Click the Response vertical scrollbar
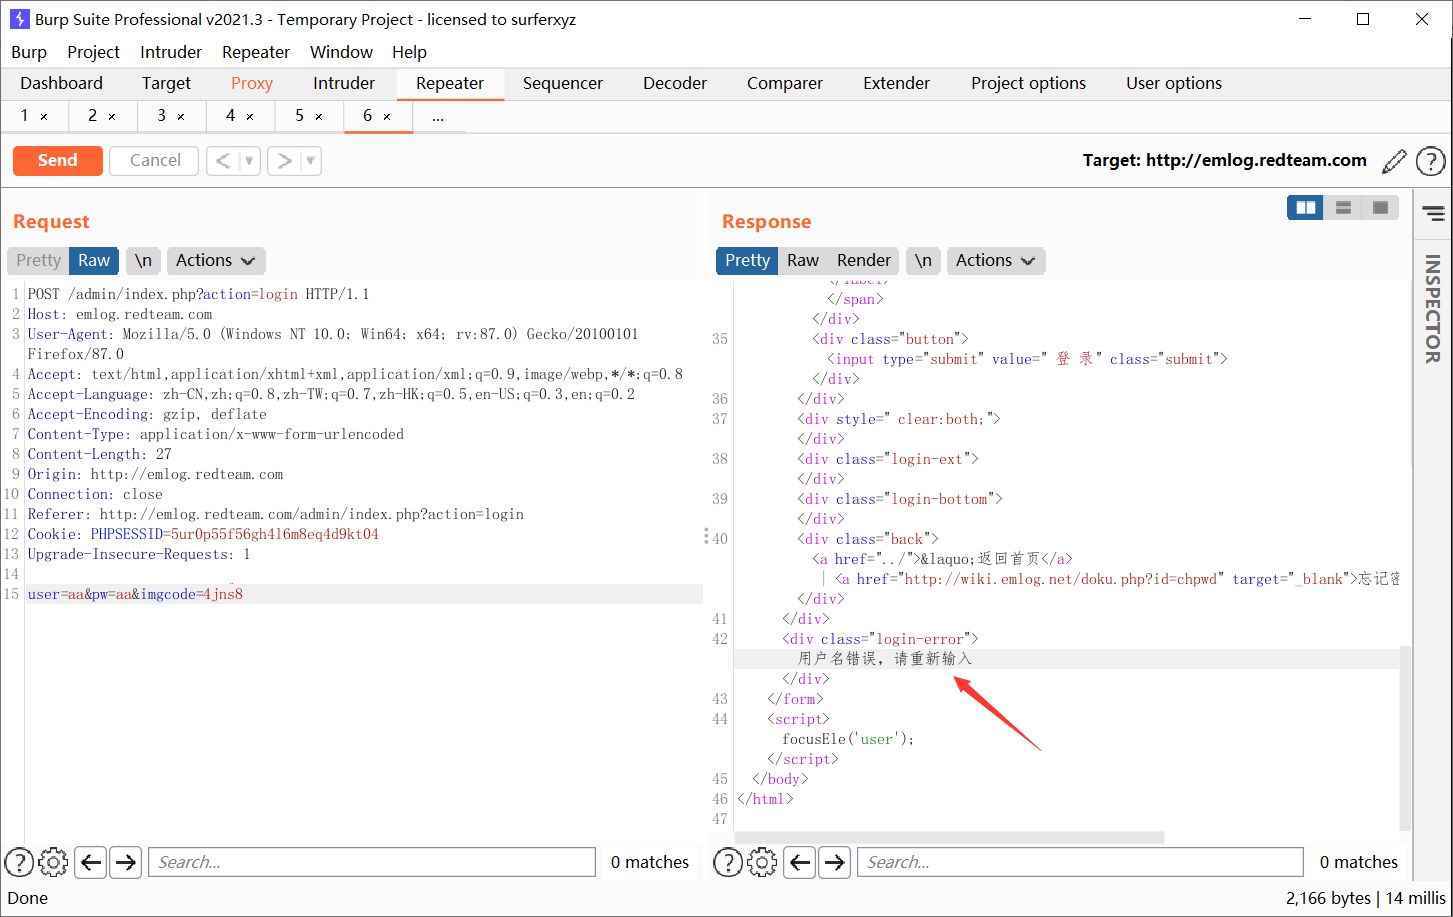Screen dimensions: 1453x917 pyautogui.click(x=1404, y=738)
